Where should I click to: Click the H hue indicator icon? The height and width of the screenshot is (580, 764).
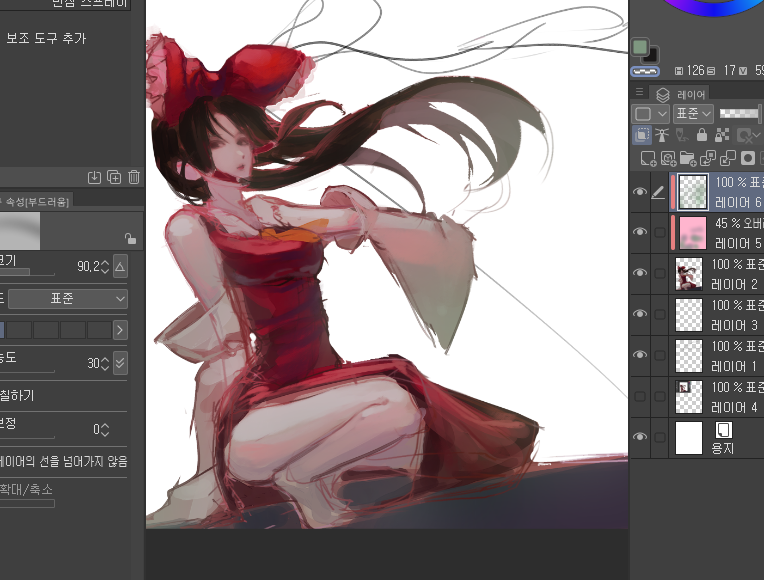coord(679,71)
